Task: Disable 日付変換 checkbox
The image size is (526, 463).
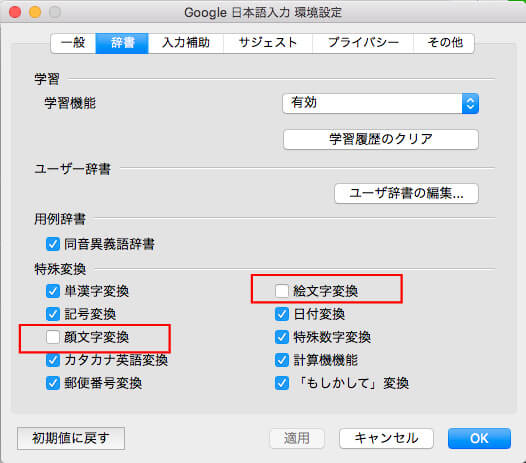Action: 281,314
